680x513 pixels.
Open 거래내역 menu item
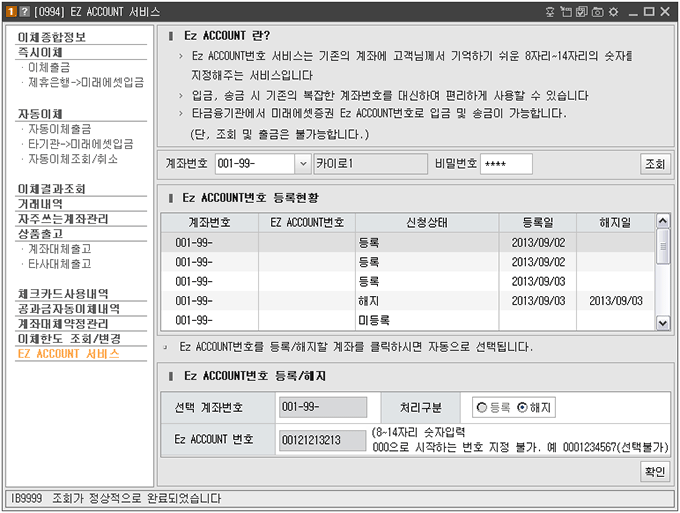click(40, 204)
